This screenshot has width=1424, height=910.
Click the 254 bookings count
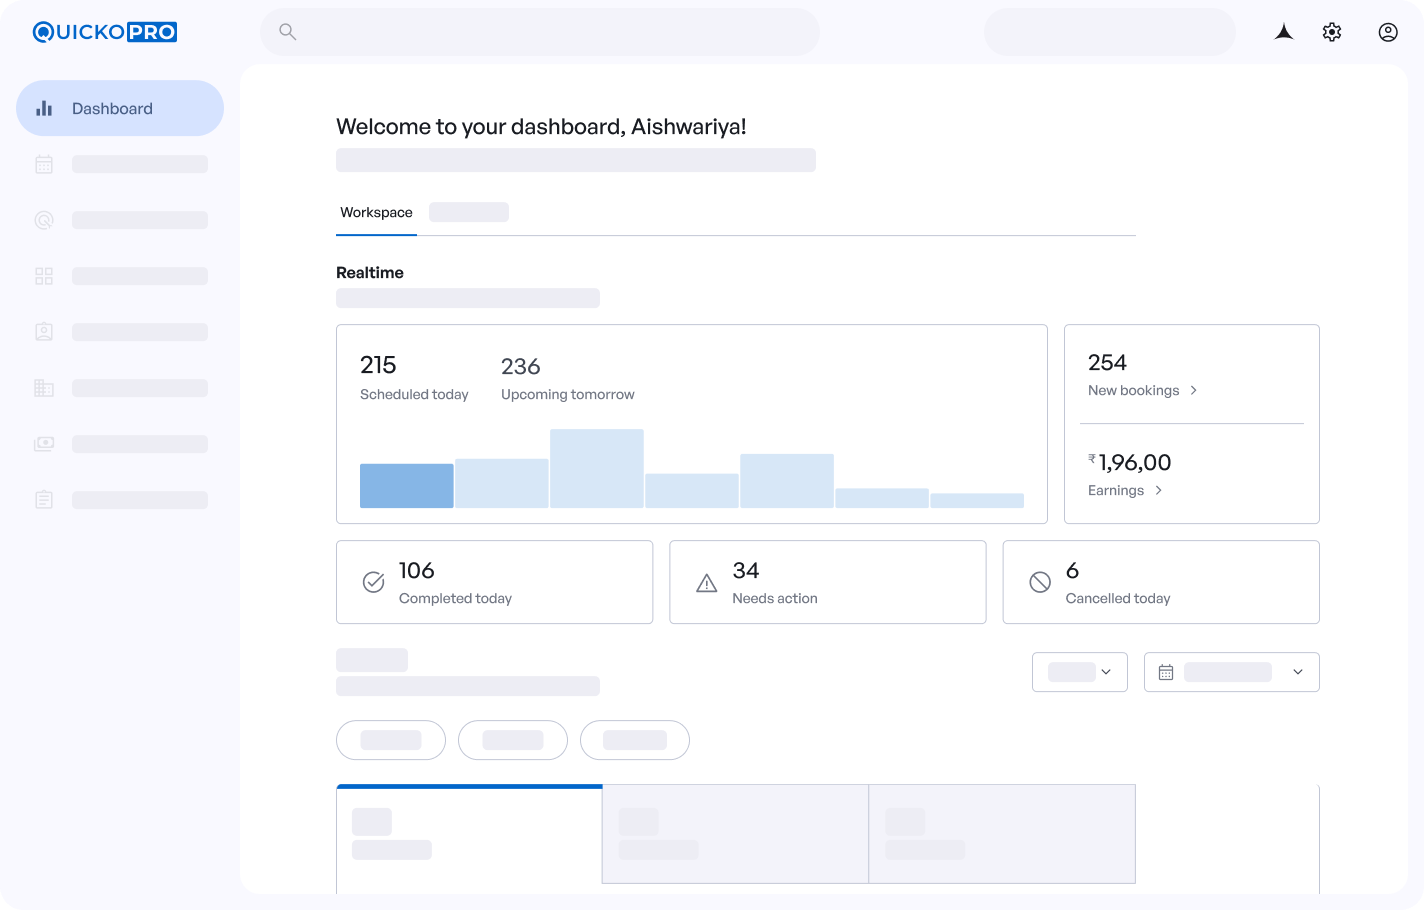click(1107, 362)
